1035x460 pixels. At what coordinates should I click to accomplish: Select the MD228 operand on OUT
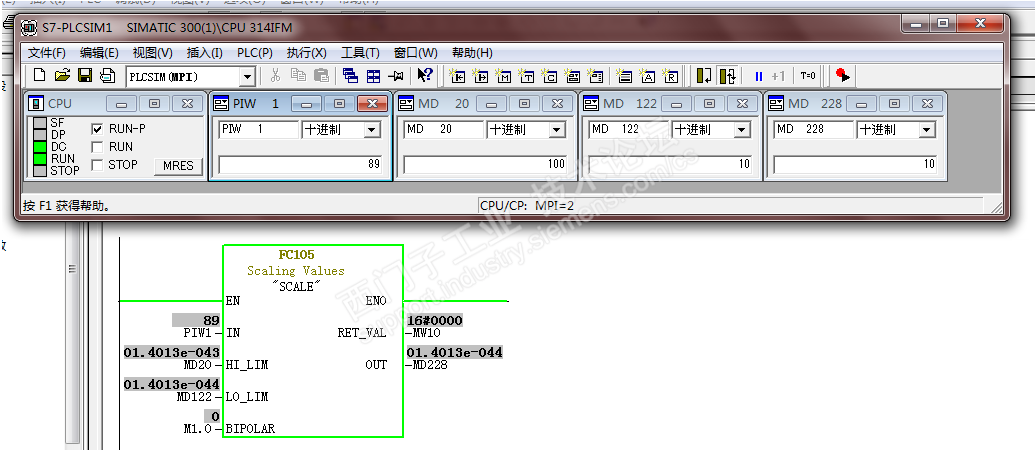click(x=429, y=364)
